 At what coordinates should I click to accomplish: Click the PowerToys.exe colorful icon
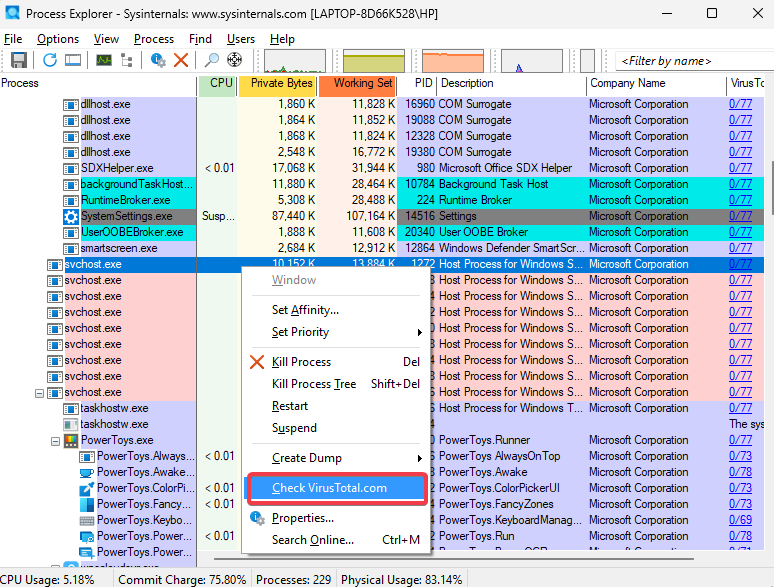(x=71, y=440)
